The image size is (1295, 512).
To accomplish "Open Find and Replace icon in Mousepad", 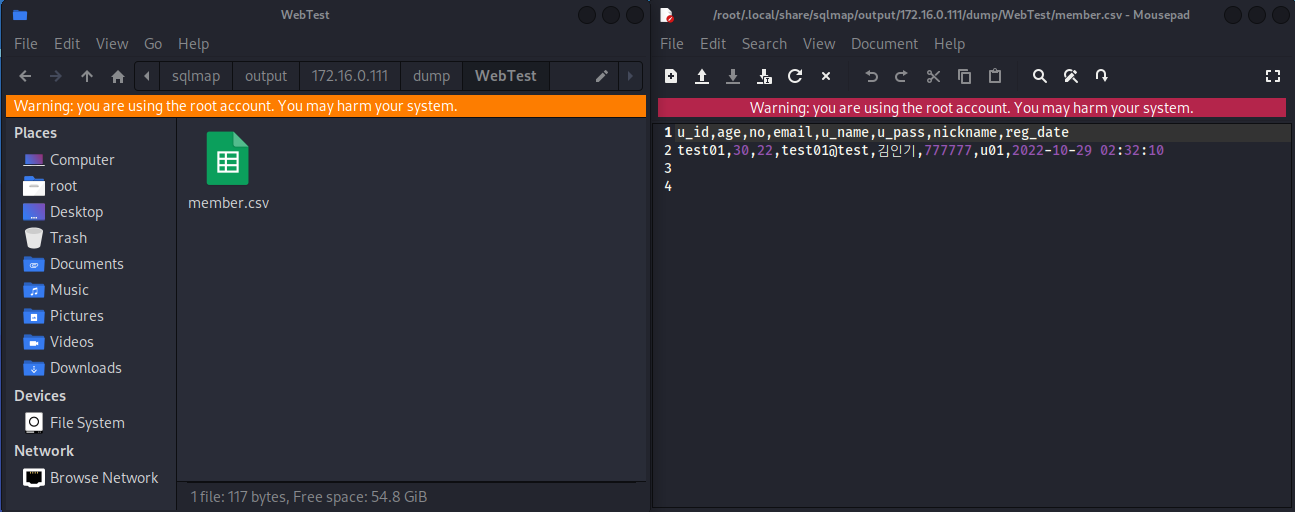I will (x=1071, y=76).
